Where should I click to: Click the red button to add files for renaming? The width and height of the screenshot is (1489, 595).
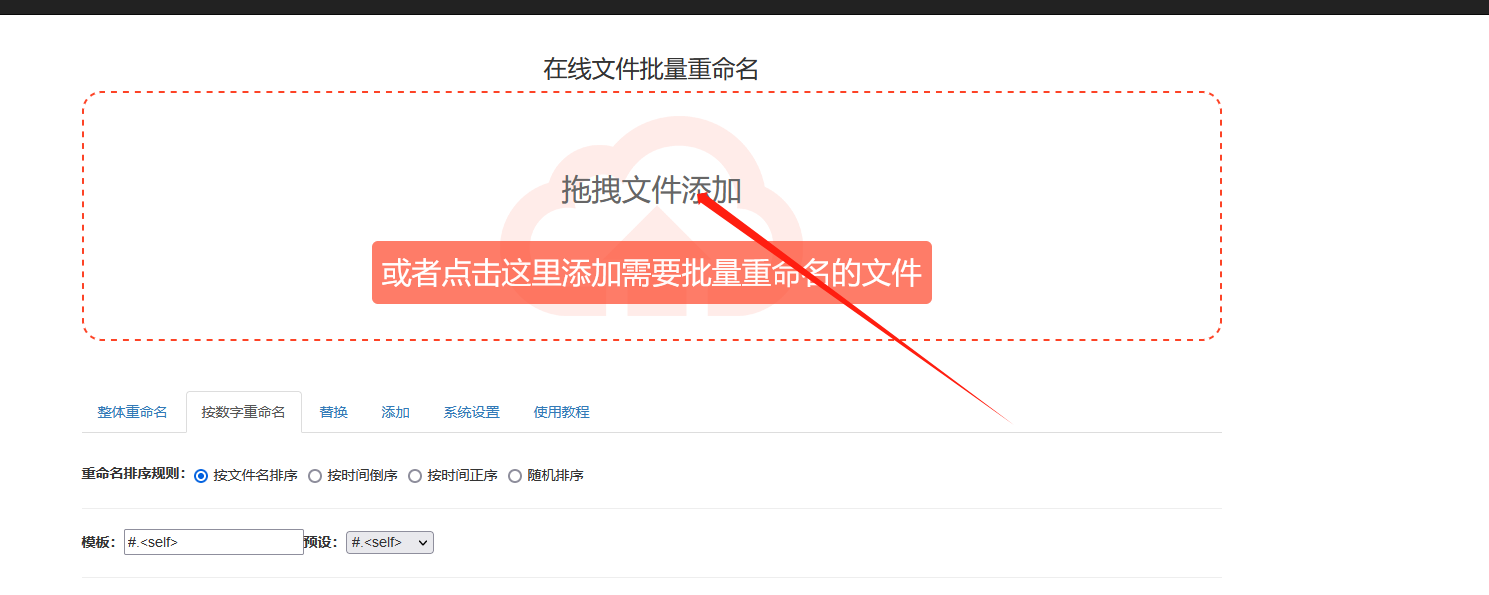651,272
